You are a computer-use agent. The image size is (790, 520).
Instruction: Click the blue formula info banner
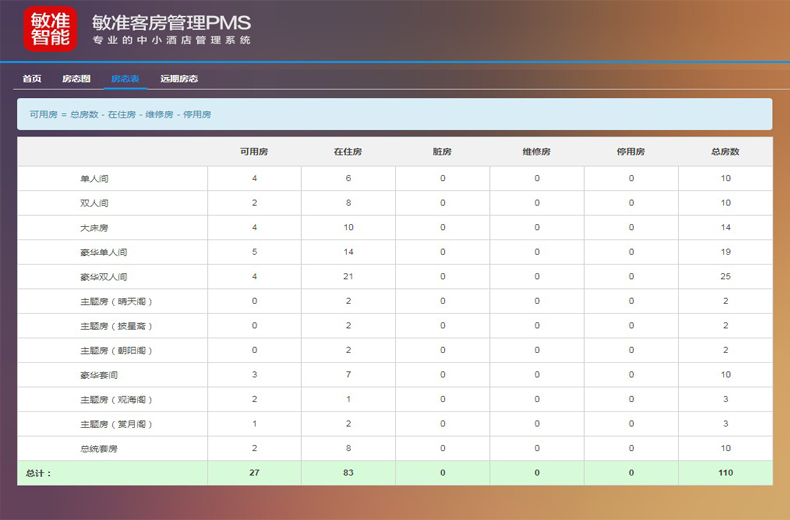point(394,114)
